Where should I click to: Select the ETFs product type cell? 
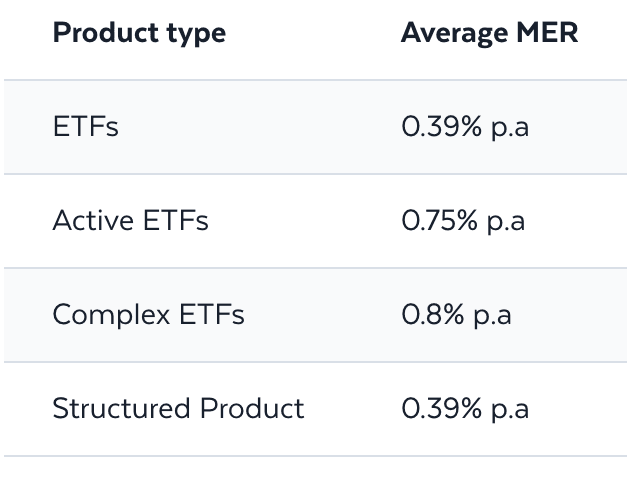click(85, 128)
